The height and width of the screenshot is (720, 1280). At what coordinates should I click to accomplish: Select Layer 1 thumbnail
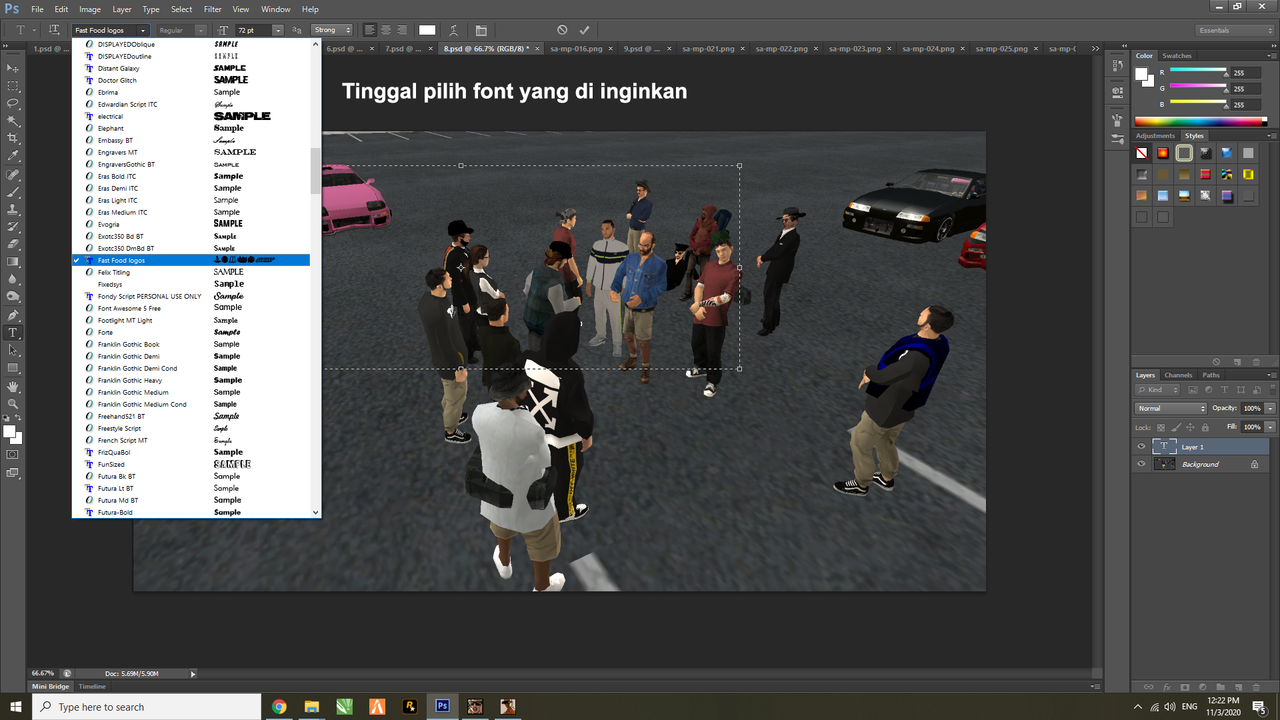click(x=1165, y=447)
